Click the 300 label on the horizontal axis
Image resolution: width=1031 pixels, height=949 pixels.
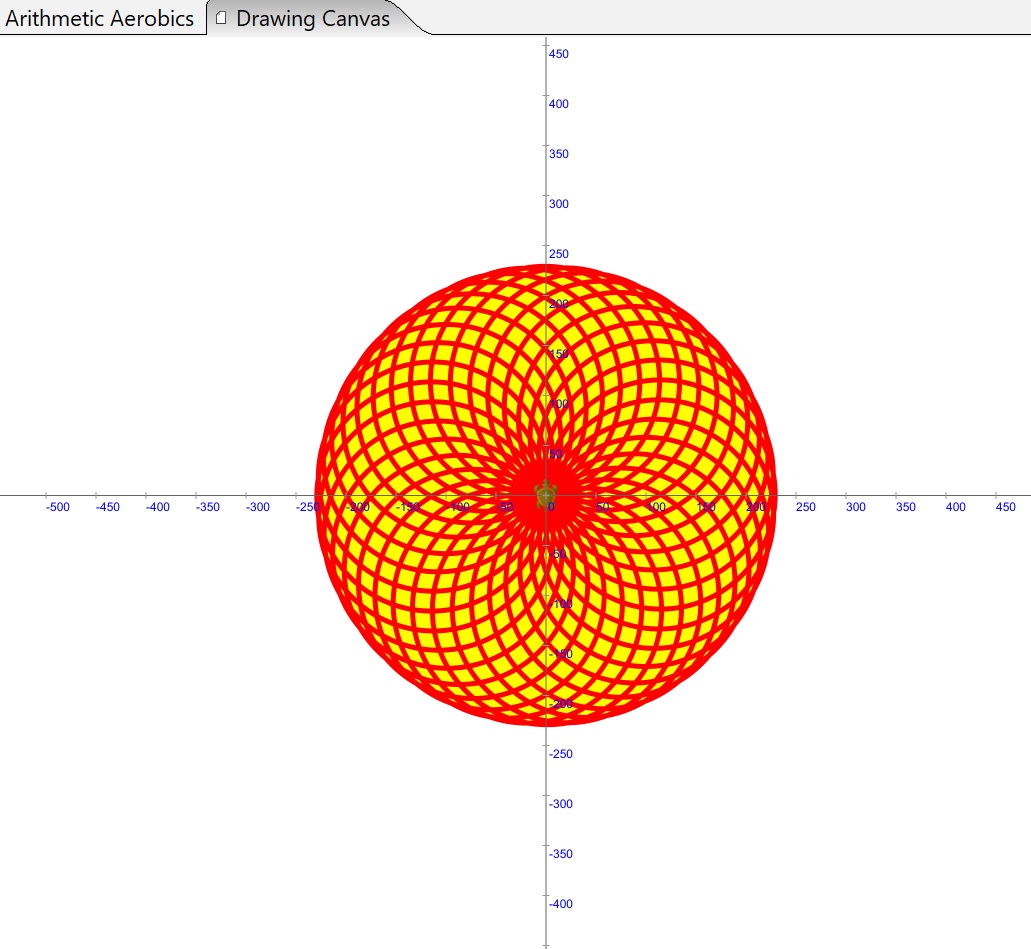(x=856, y=507)
